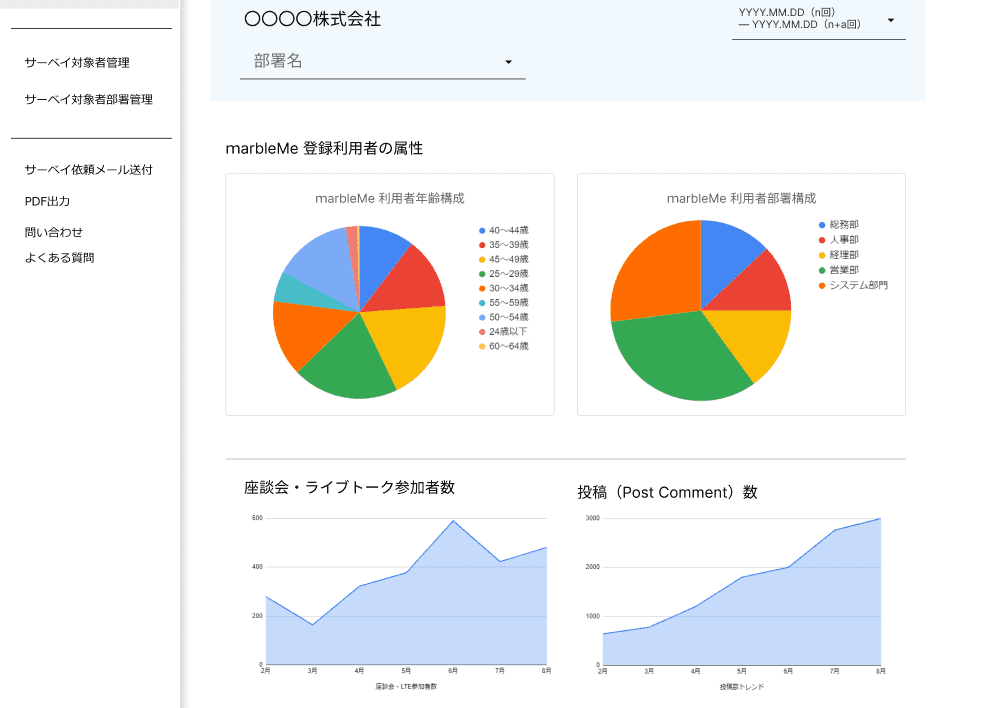Image resolution: width=1002 pixels, height=708 pixels.
Task: Click the 座談会・LTE参加者数 axis caption
Action: [406, 686]
